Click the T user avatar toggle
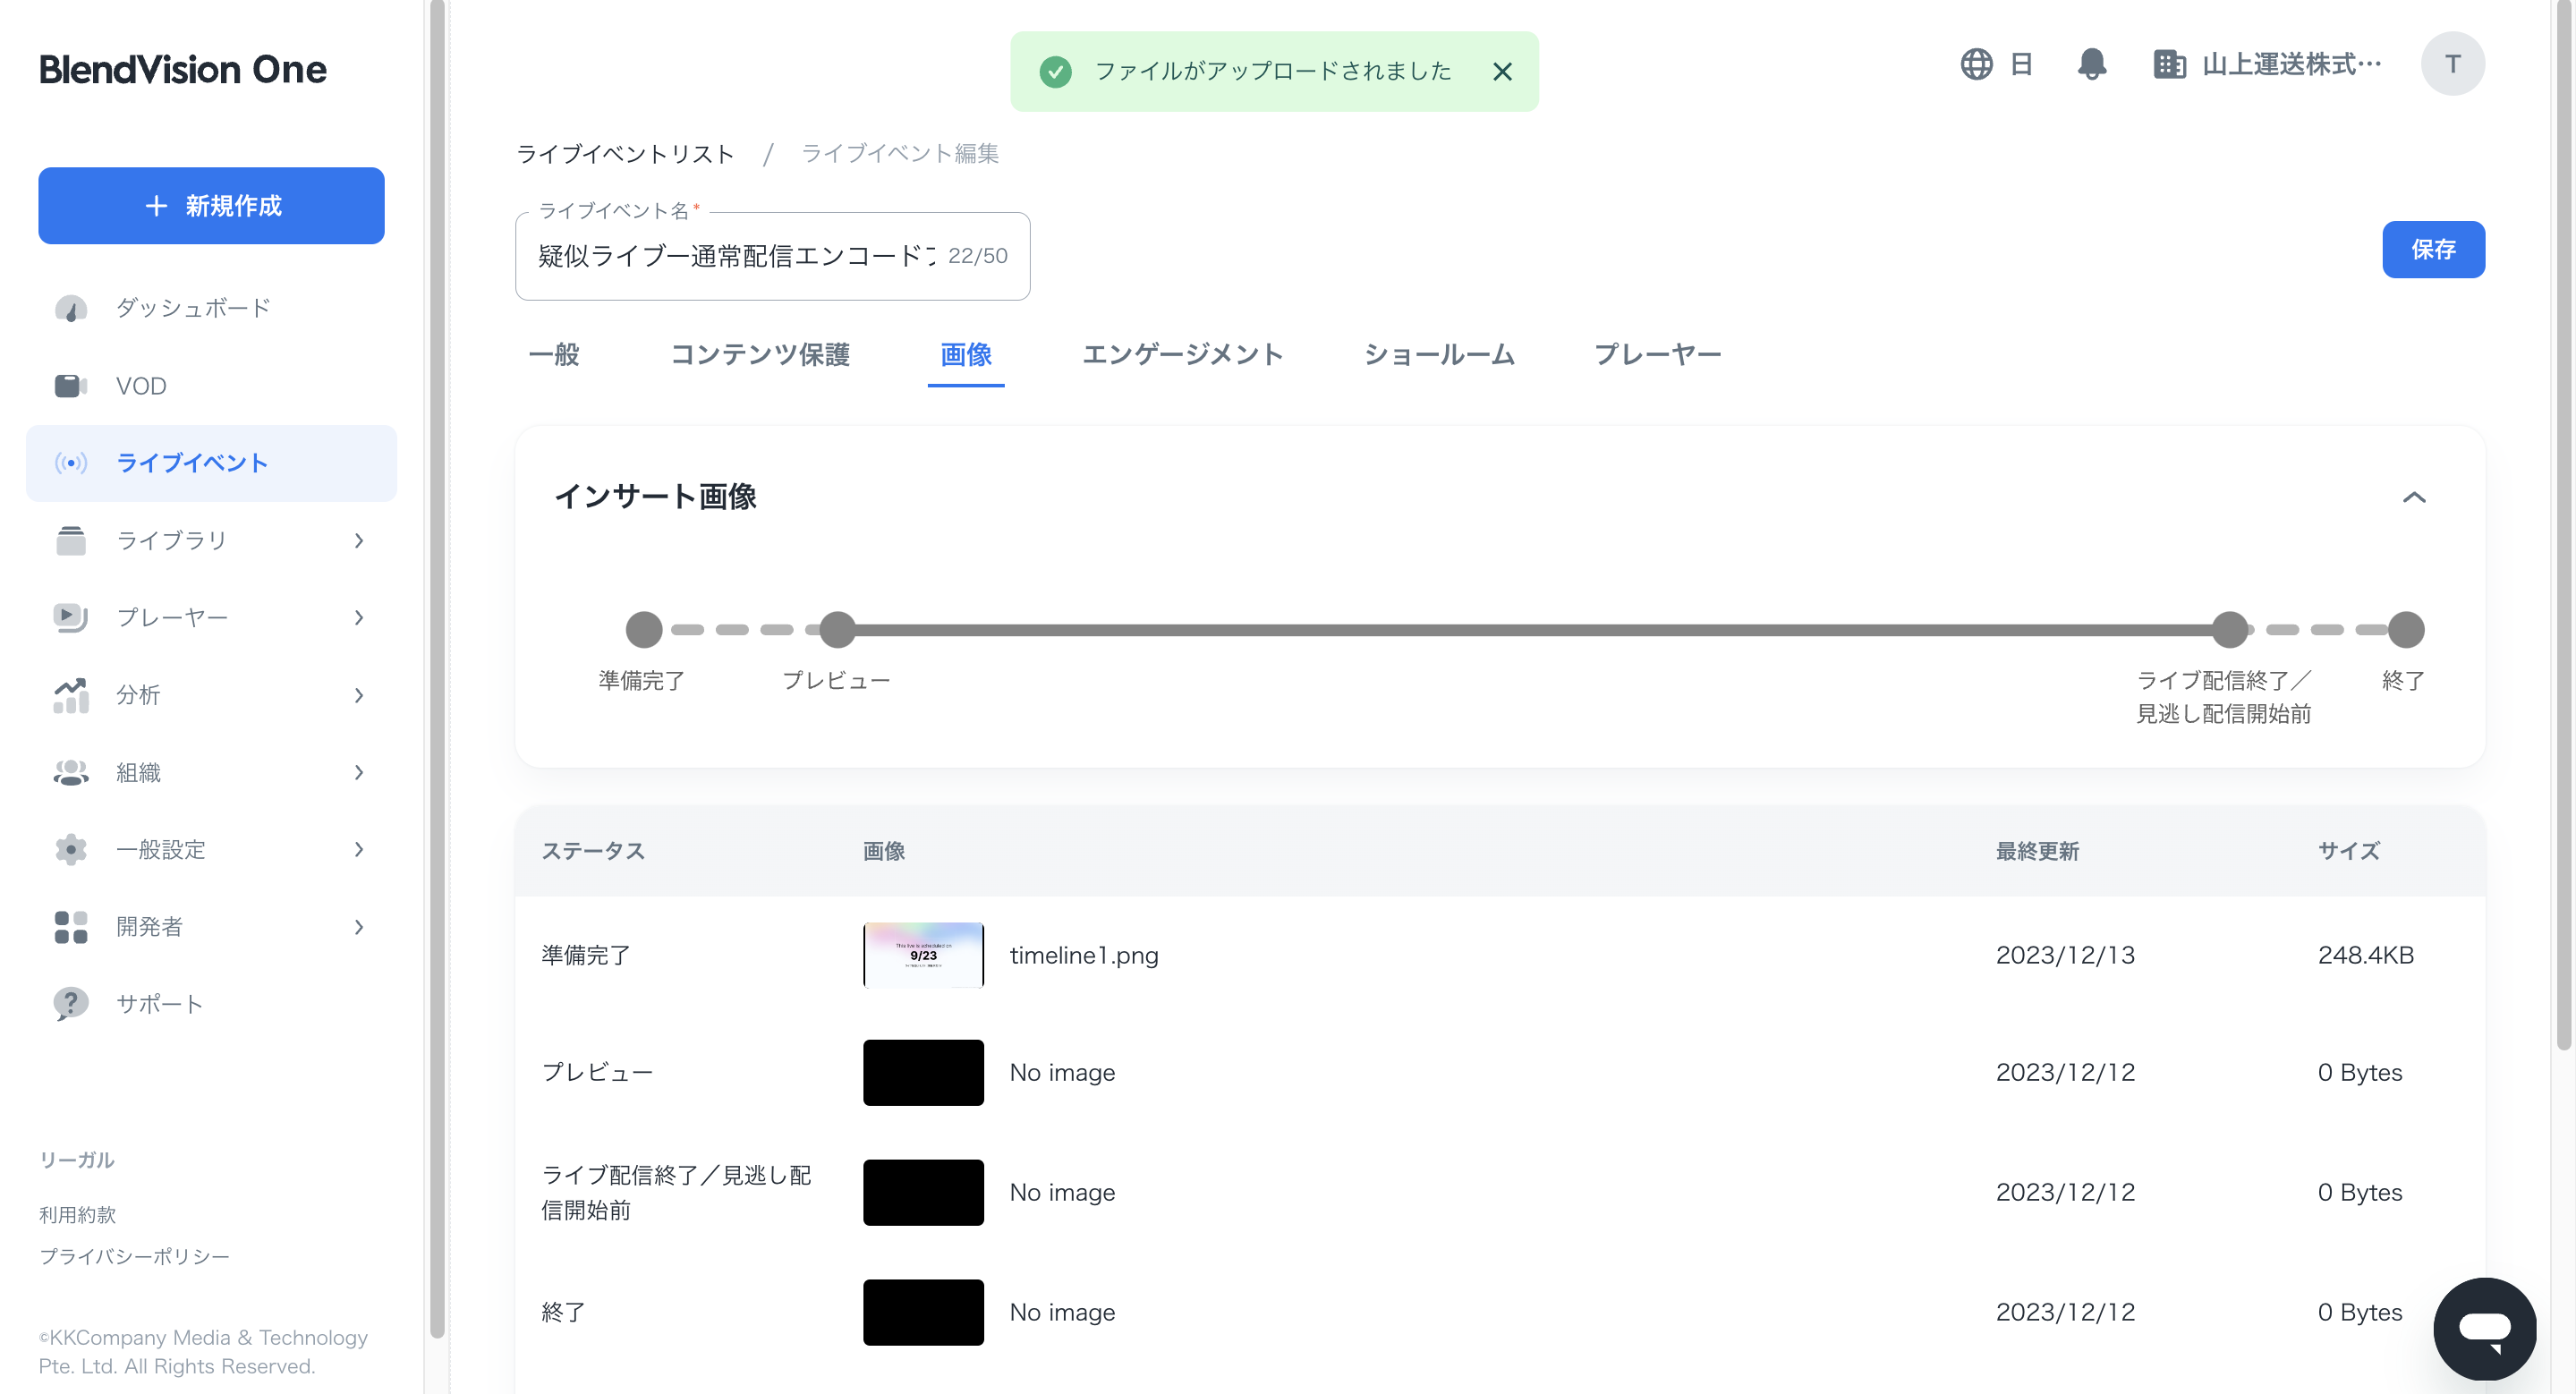This screenshot has height=1394, width=2576. [x=2453, y=64]
